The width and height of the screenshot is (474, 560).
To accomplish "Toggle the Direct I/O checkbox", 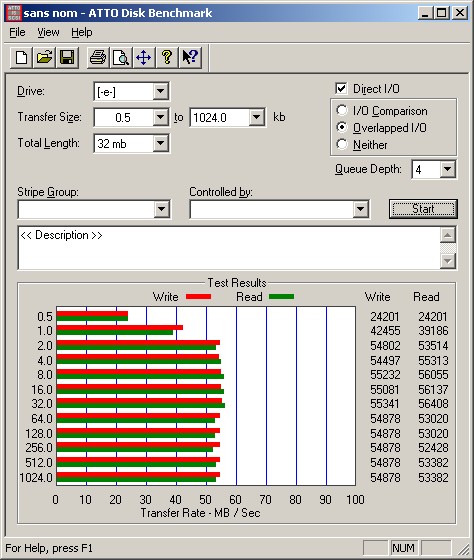I will 341,89.
